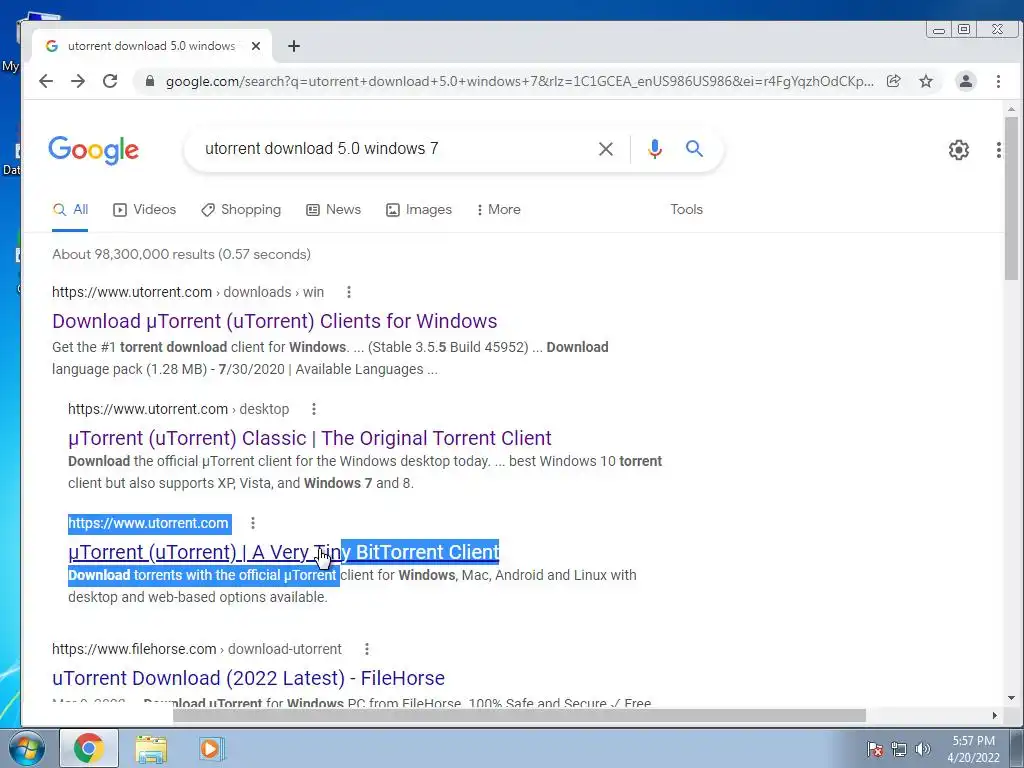This screenshot has height=768, width=1024.
Task: Go back with the browser back arrow
Action: coord(46,81)
